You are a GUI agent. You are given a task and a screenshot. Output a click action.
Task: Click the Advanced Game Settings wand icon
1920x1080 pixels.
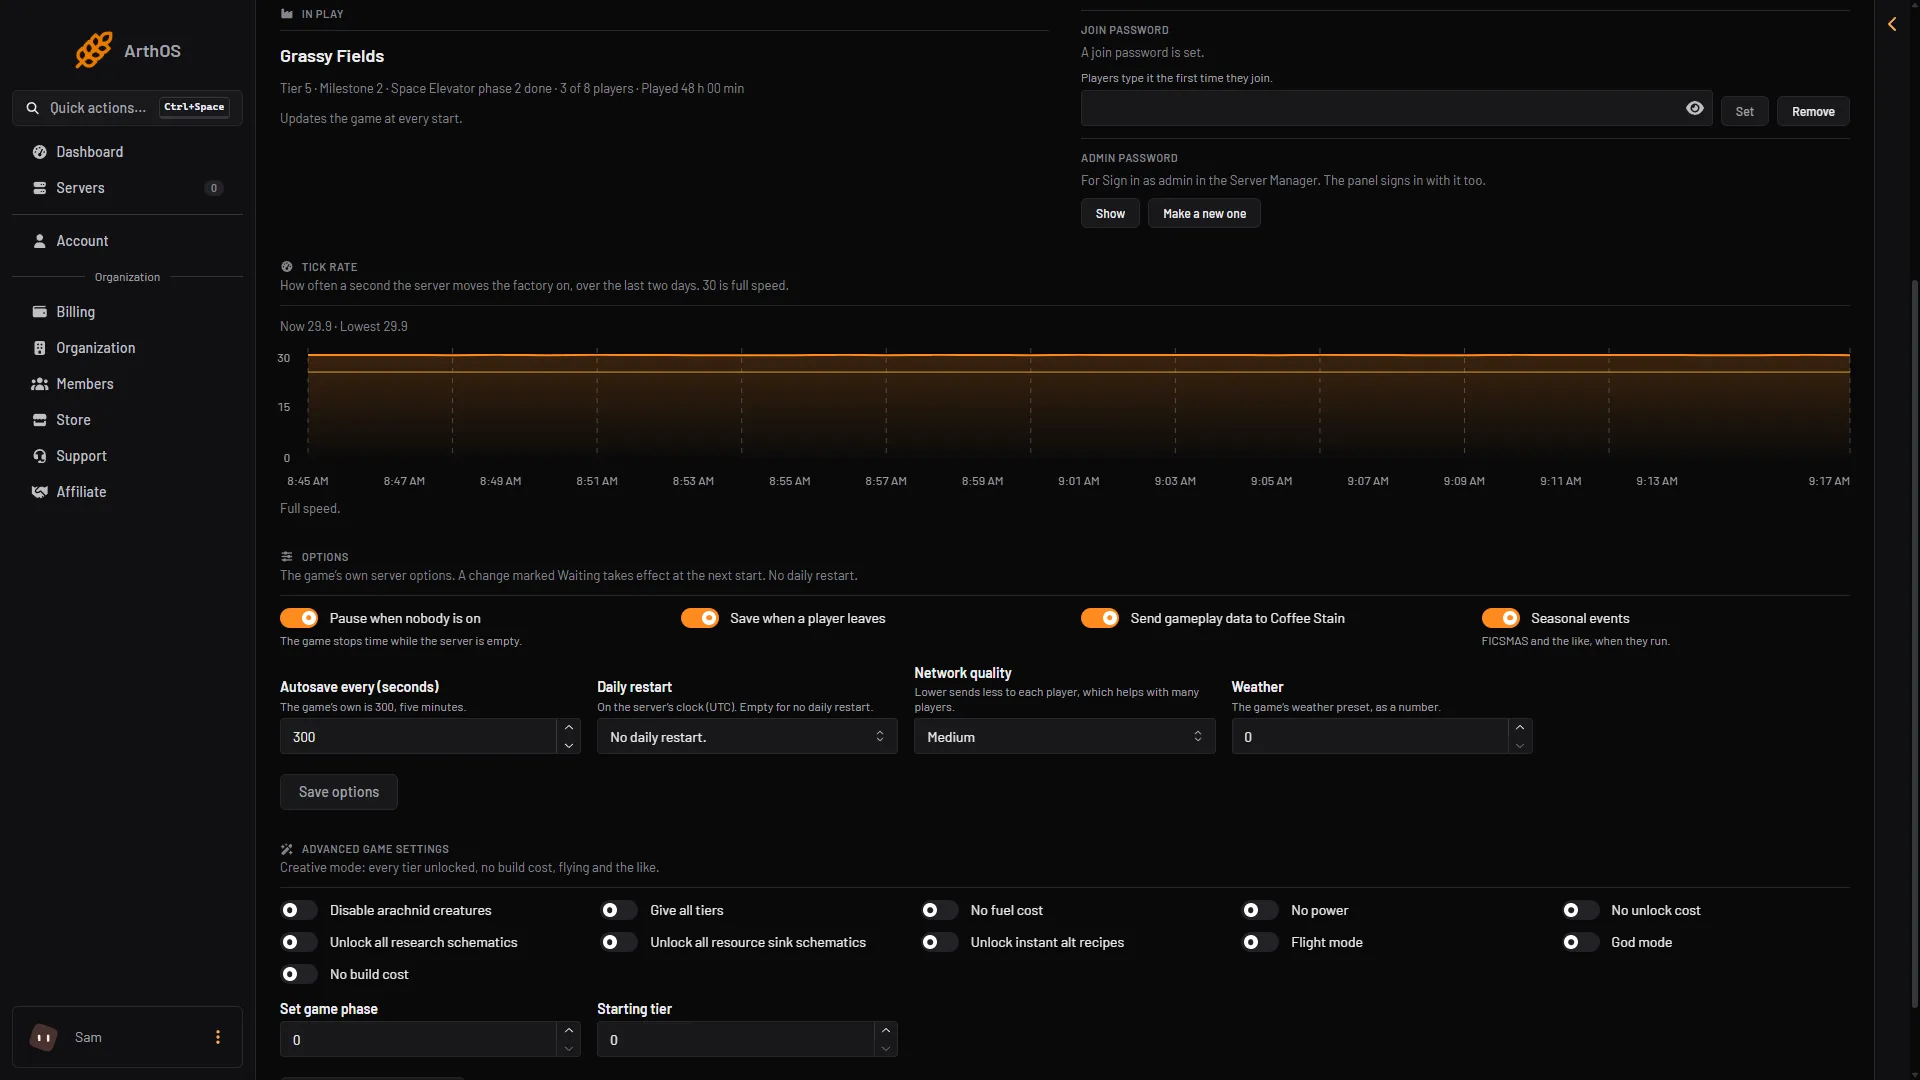click(287, 849)
